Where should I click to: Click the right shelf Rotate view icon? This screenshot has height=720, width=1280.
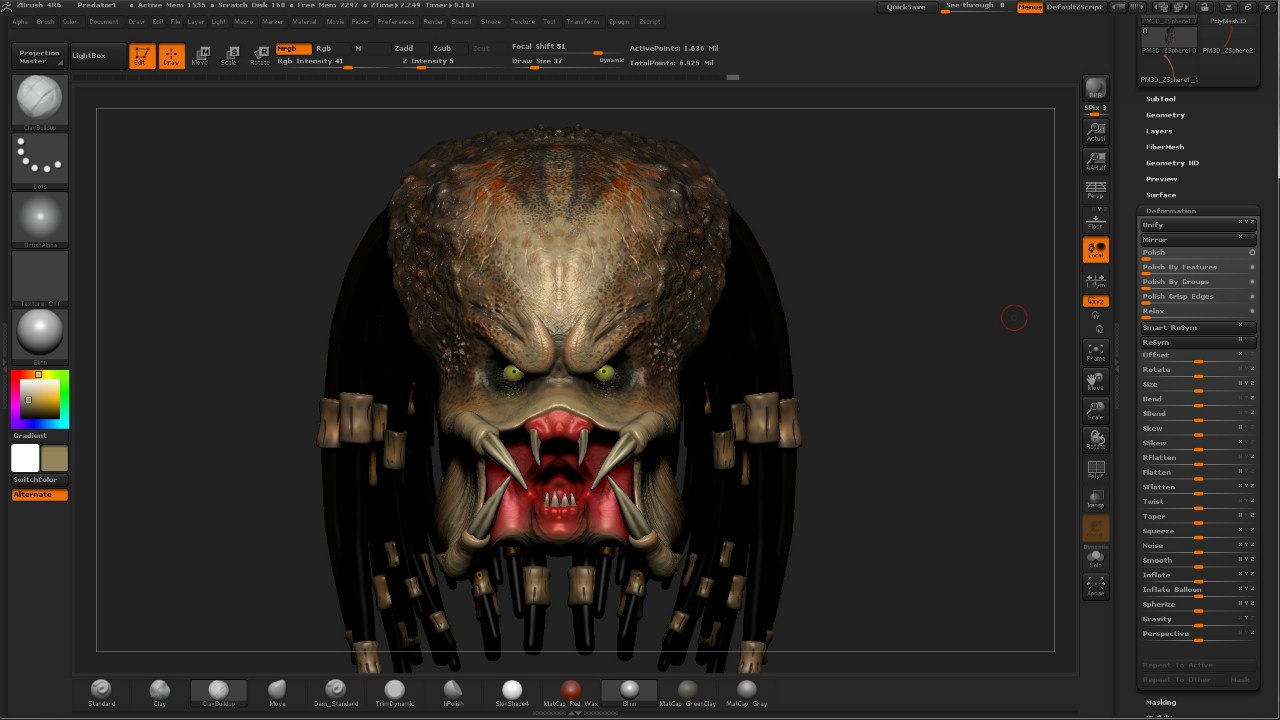pos(1096,439)
